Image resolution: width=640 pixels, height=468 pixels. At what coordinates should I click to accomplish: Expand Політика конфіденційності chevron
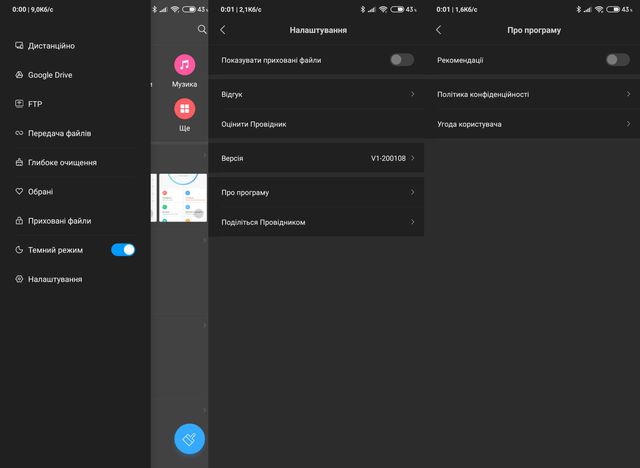[628, 95]
